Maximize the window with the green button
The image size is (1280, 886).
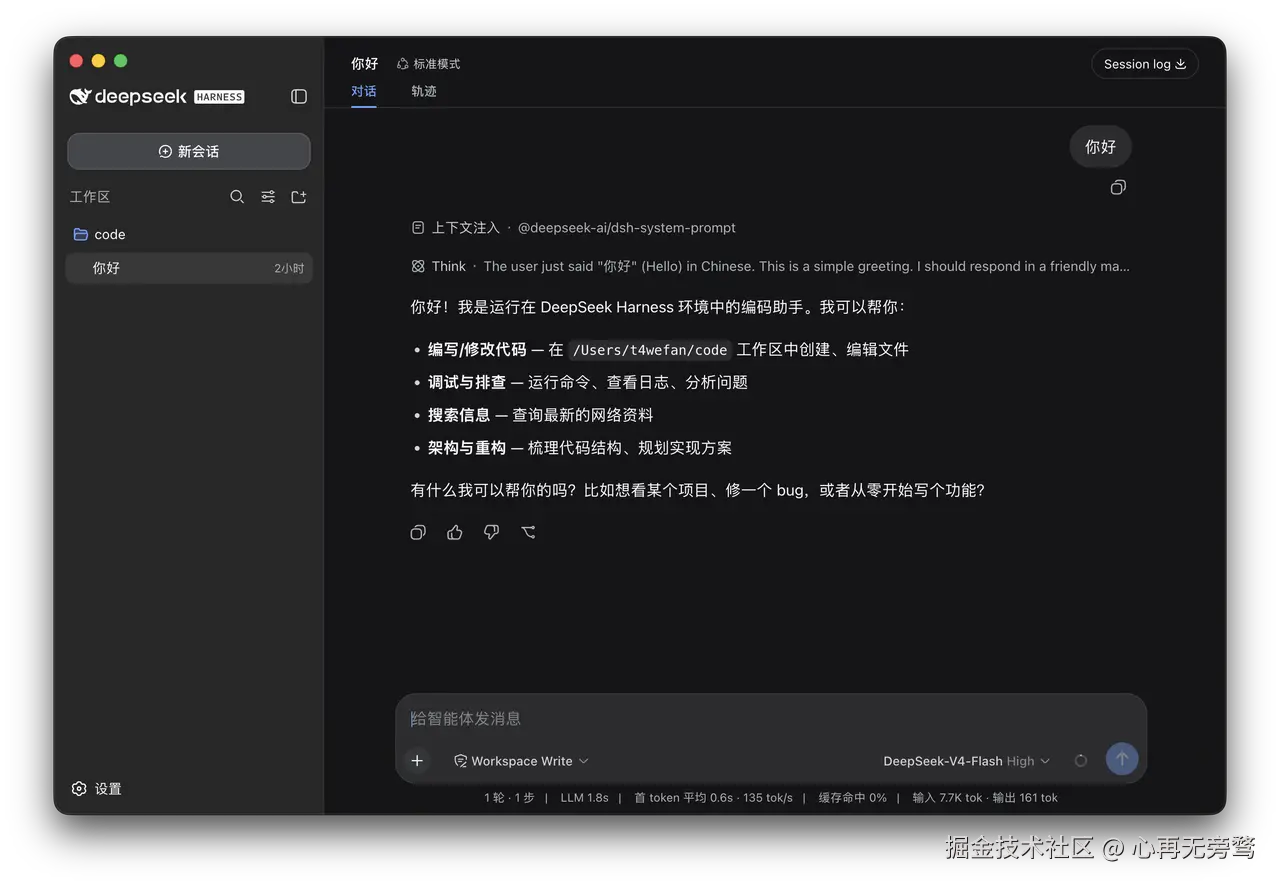click(x=121, y=61)
